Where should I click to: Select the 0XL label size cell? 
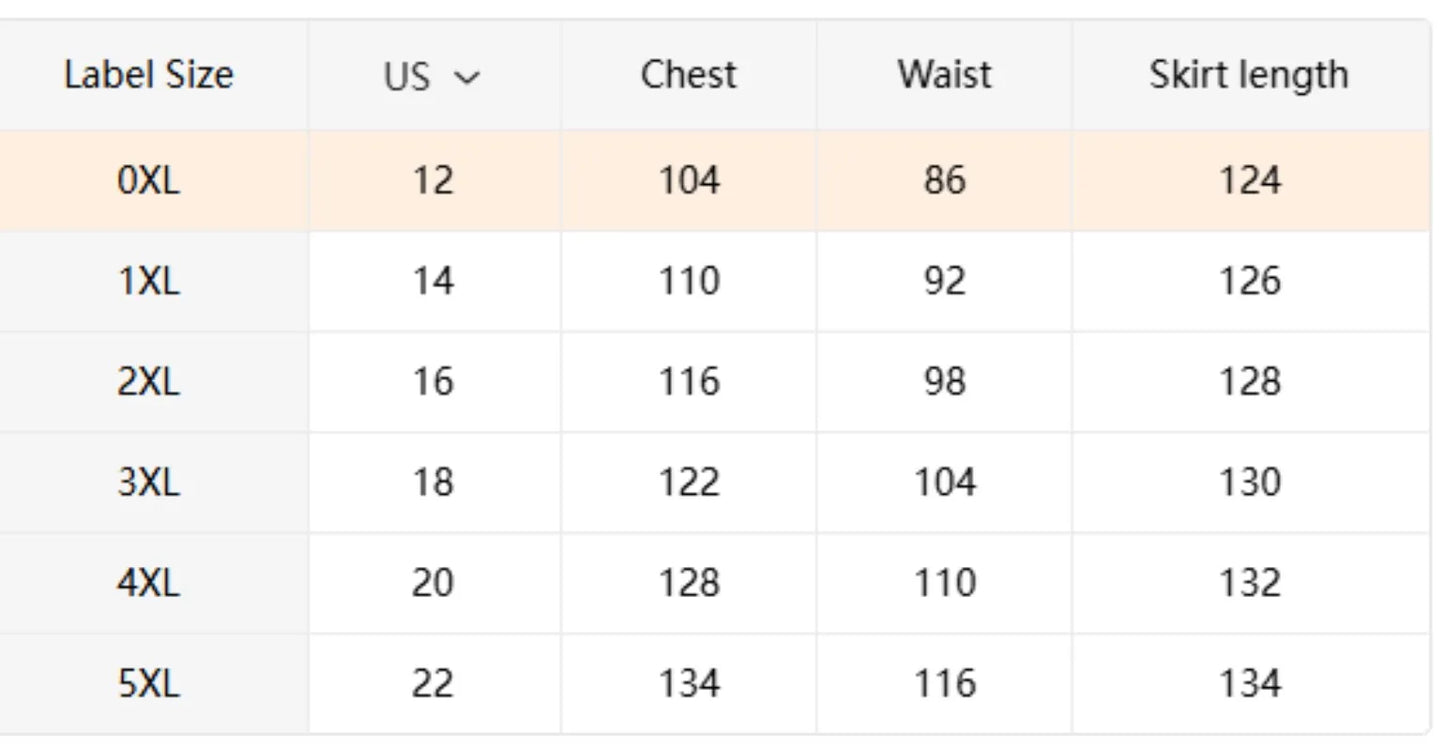(149, 181)
